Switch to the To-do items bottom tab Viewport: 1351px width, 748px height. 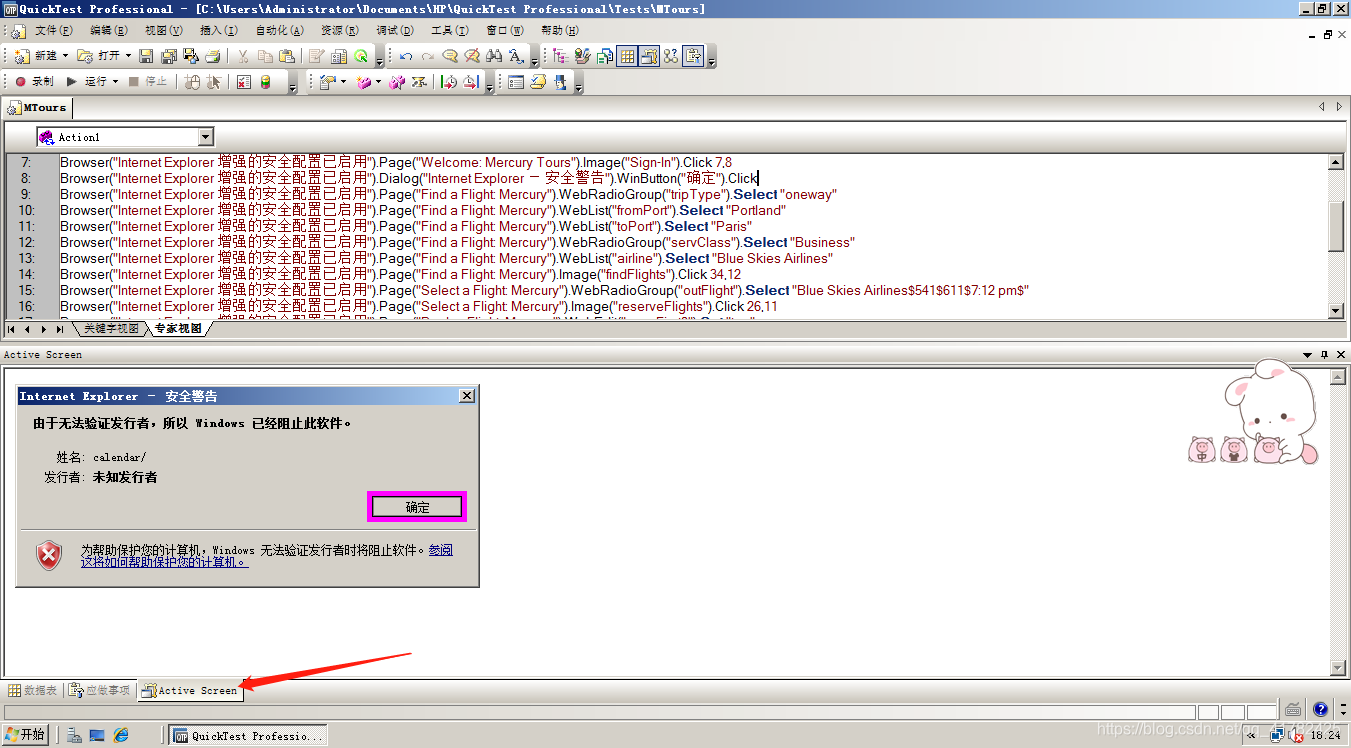[99, 690]
